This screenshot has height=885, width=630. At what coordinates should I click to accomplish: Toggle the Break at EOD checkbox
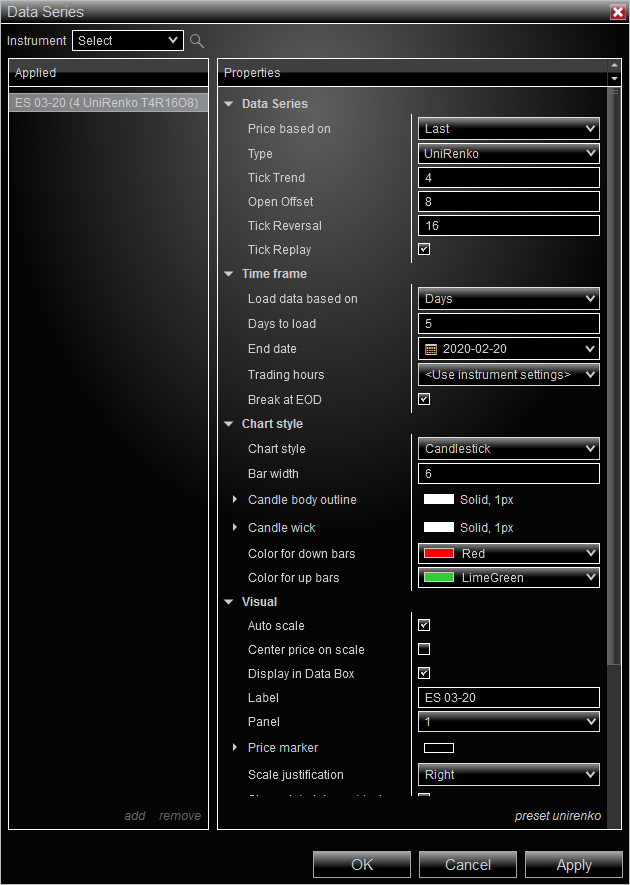pos(424,399)
